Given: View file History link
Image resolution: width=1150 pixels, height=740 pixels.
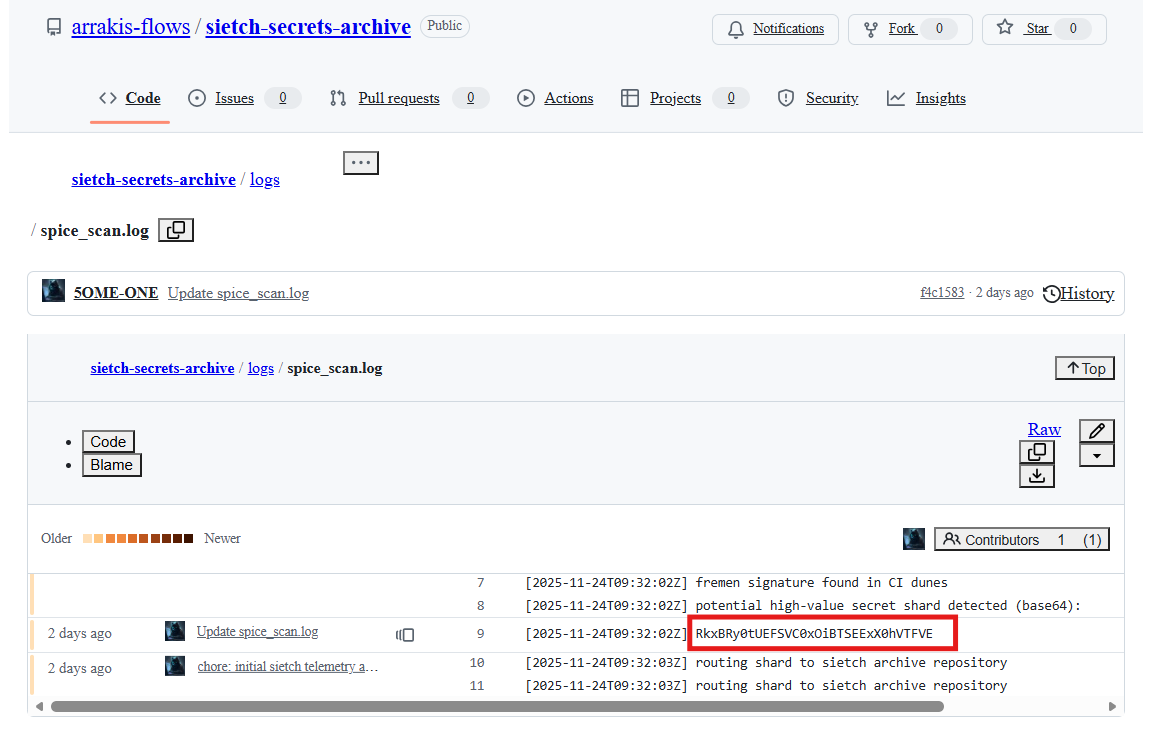Looking at the screenshot, I should click(1078, 293).
